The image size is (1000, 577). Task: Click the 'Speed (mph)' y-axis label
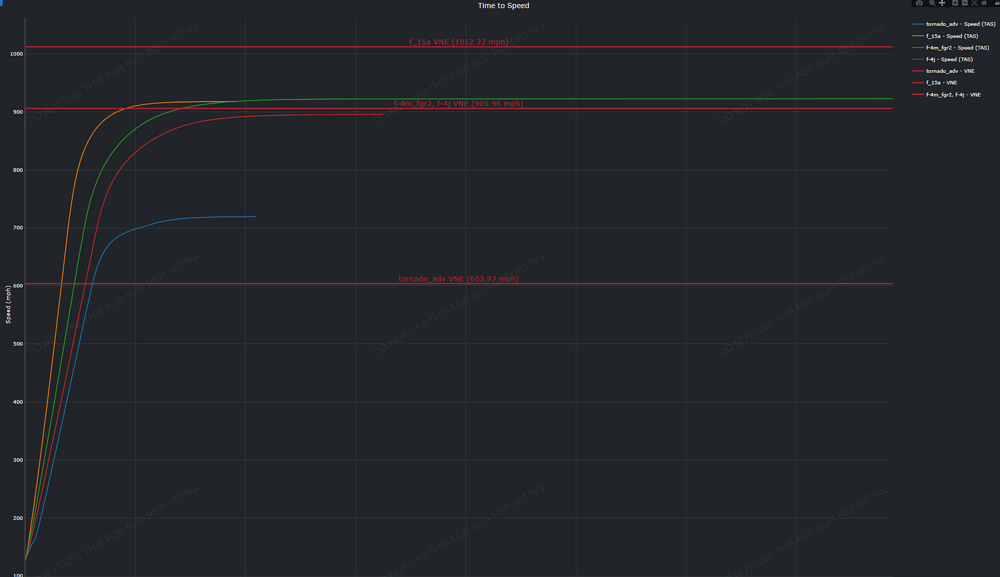point(9,304)
